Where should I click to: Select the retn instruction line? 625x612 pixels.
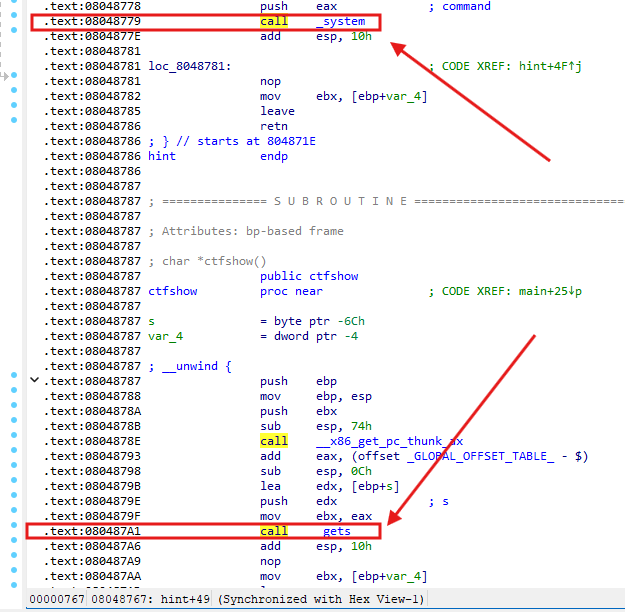[x=274, y=126]
